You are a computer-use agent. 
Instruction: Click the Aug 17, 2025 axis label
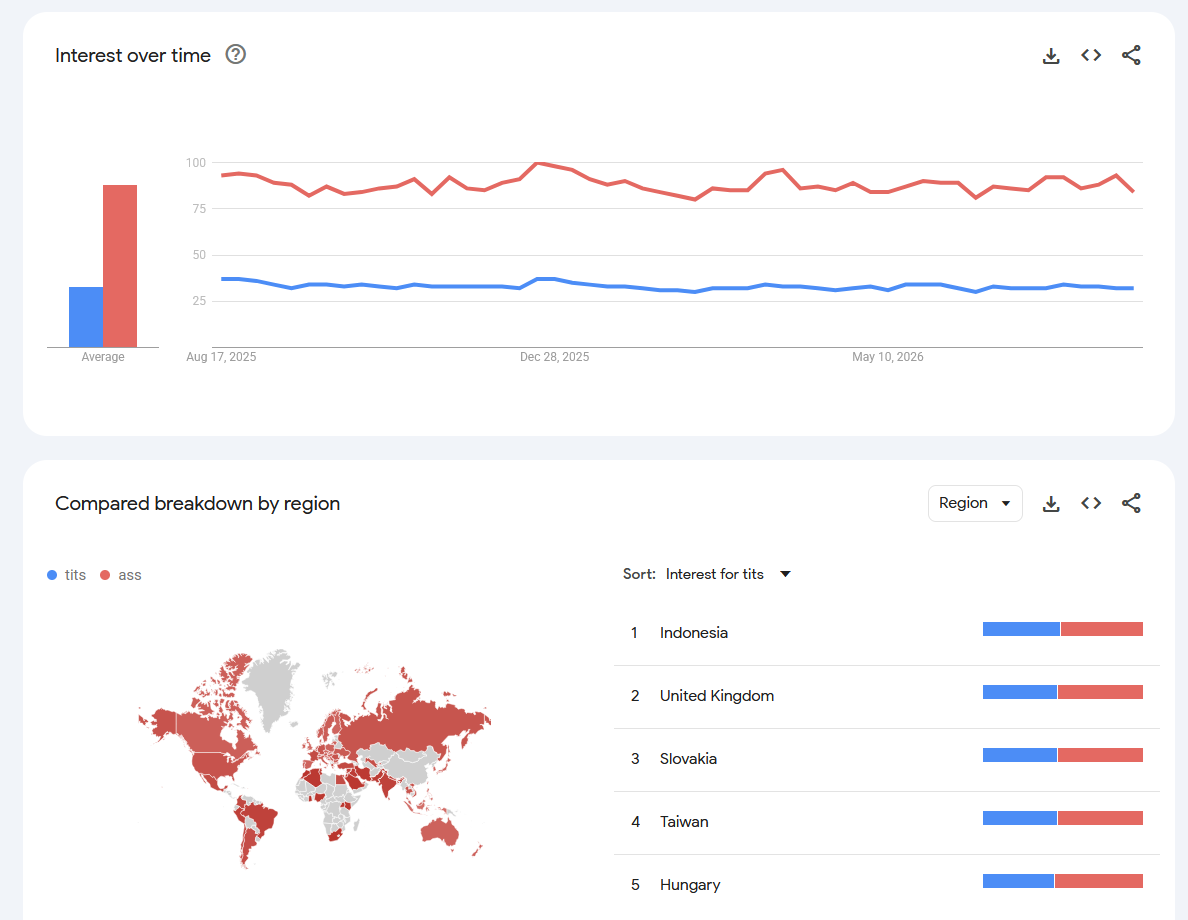221,357
